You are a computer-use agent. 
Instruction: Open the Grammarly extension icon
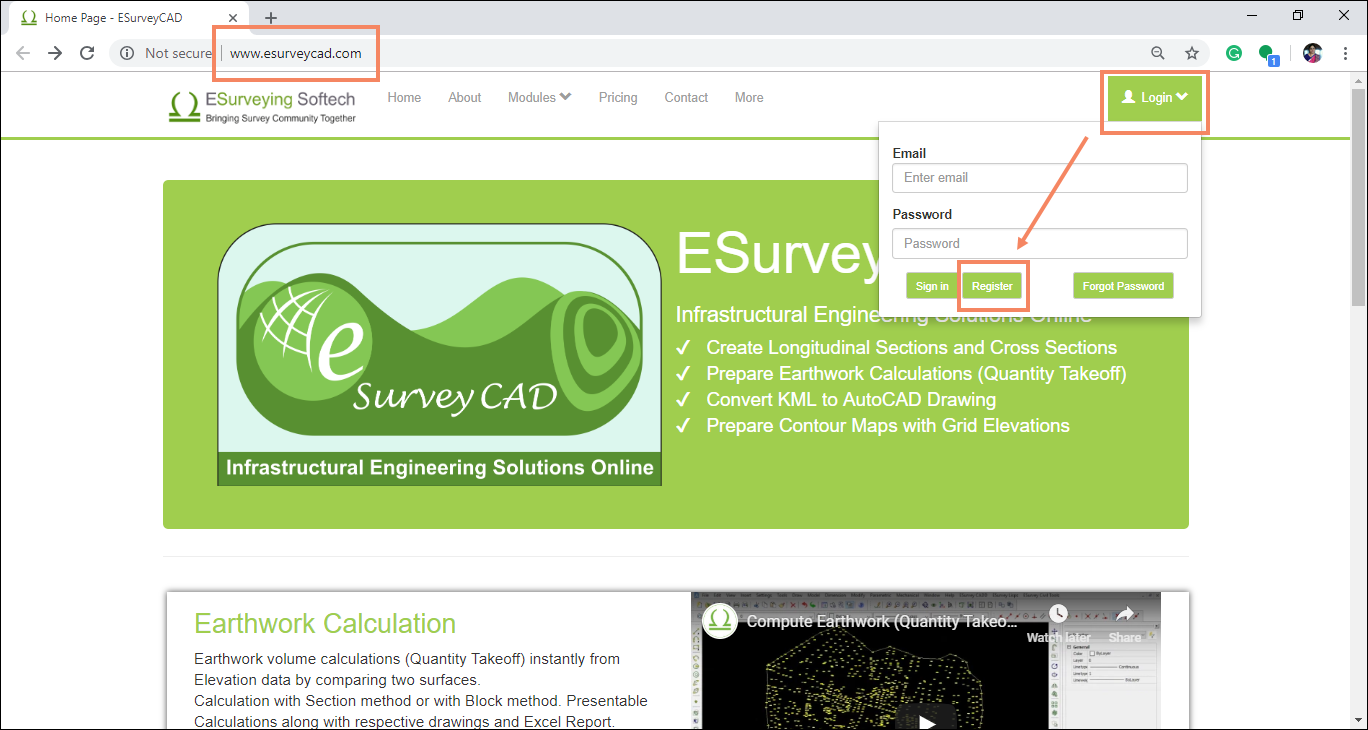1235,53
